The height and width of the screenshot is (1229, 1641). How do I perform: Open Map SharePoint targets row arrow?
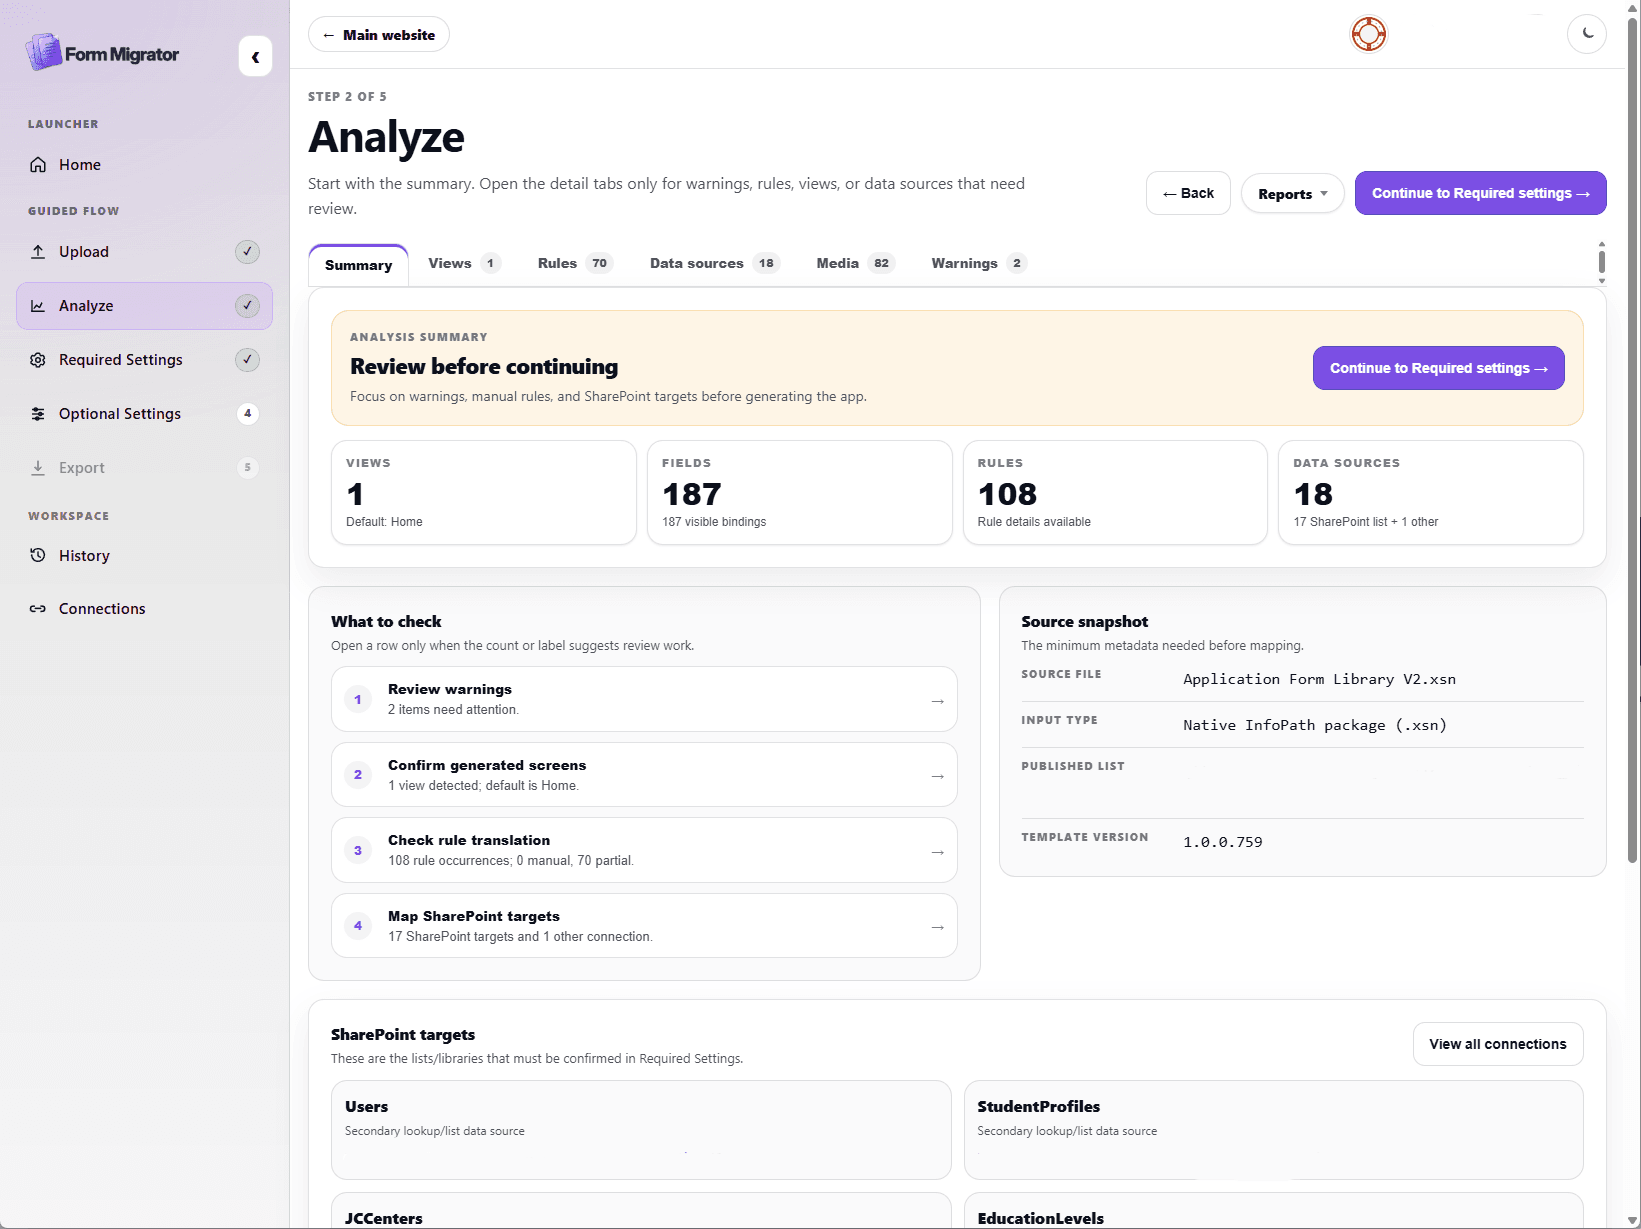pyautogui.click(x=937, y=927)
